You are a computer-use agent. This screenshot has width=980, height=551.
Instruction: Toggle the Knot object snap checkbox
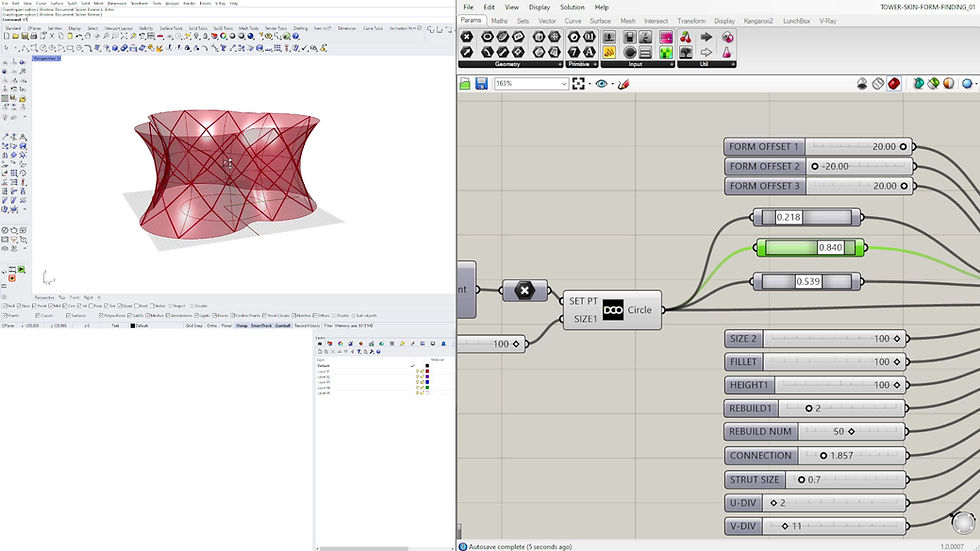tap(142, 306)
